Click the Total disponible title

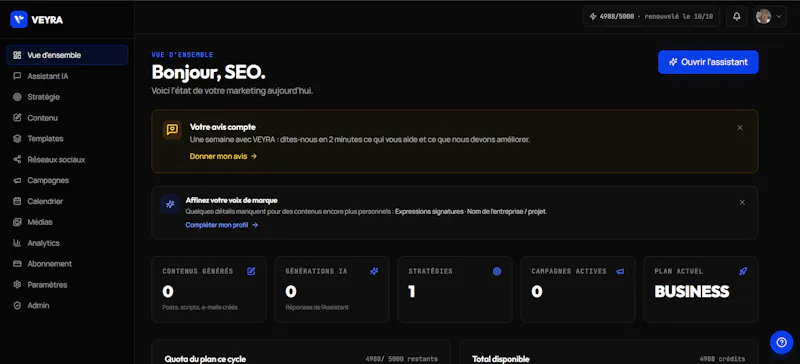(x=501, y=359)
